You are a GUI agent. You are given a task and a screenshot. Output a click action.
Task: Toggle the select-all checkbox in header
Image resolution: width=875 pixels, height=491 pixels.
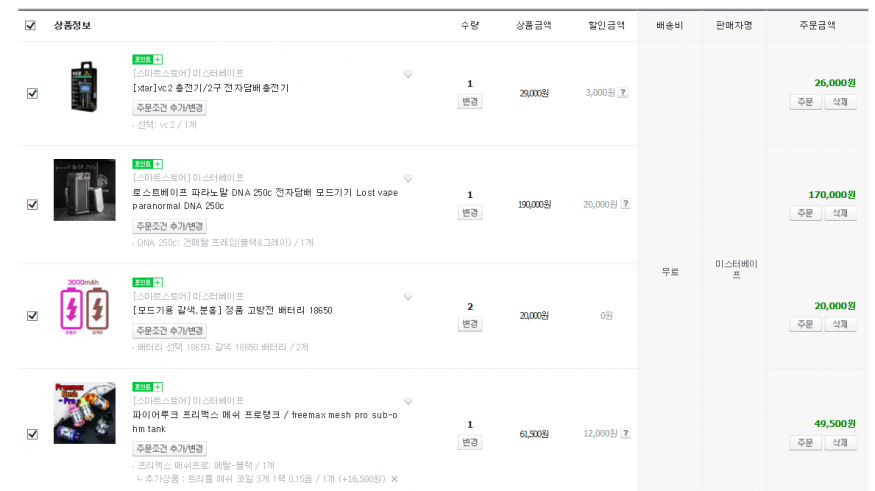pyautogui.click(x=30, y=25)
